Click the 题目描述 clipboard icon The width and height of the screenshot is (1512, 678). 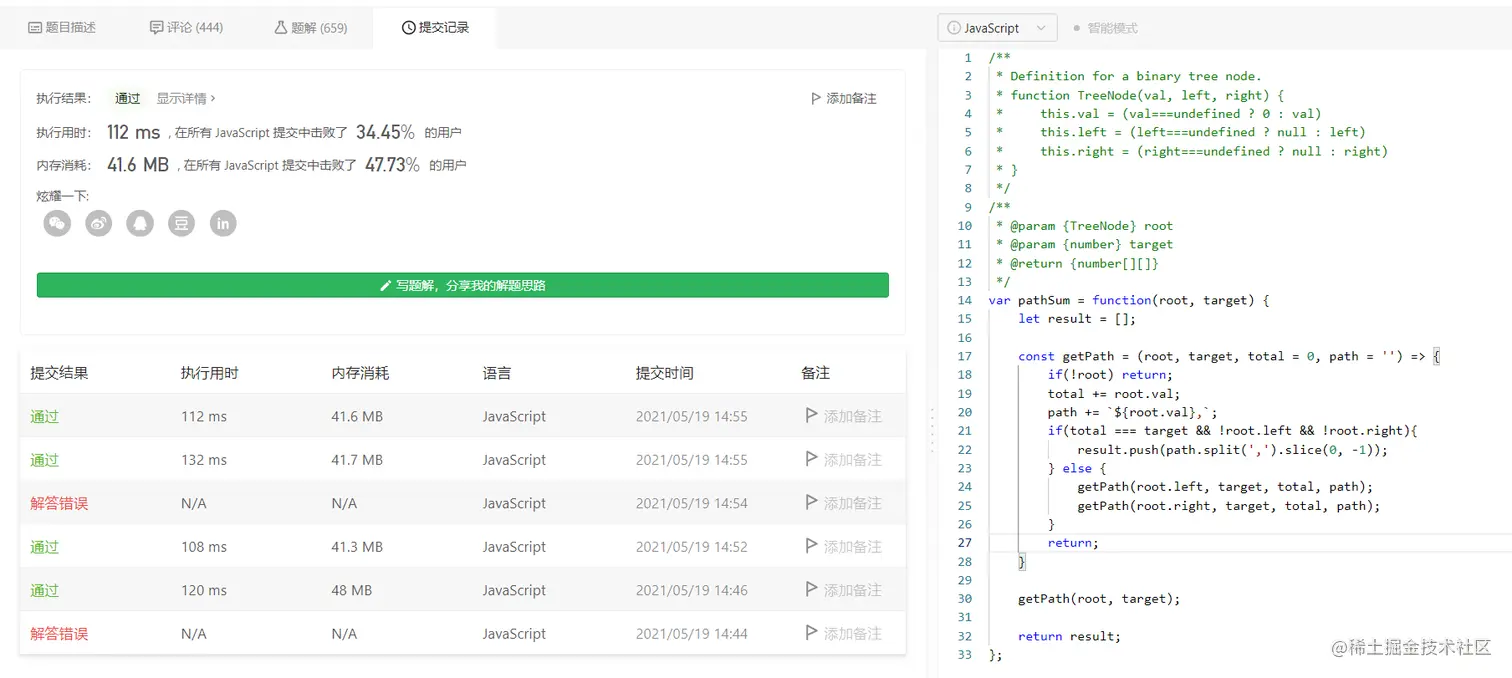(x=33, y=27)
